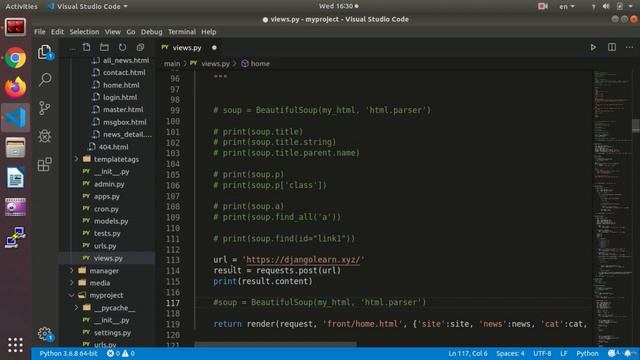
Task: Click the unsaved dot on views.py tab
Action: (x=214, y=48)
